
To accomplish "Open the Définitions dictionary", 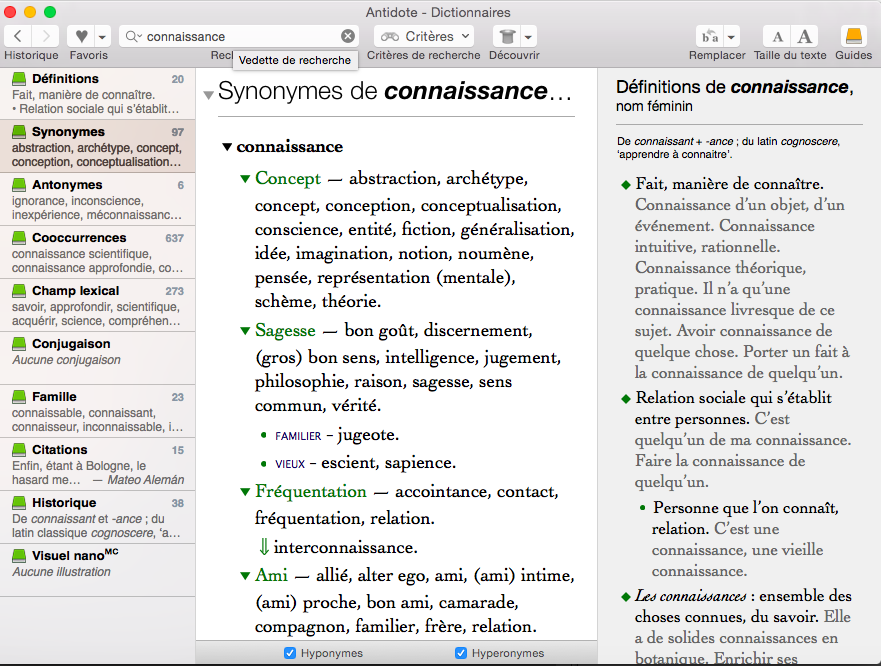I will click(98, 93).
